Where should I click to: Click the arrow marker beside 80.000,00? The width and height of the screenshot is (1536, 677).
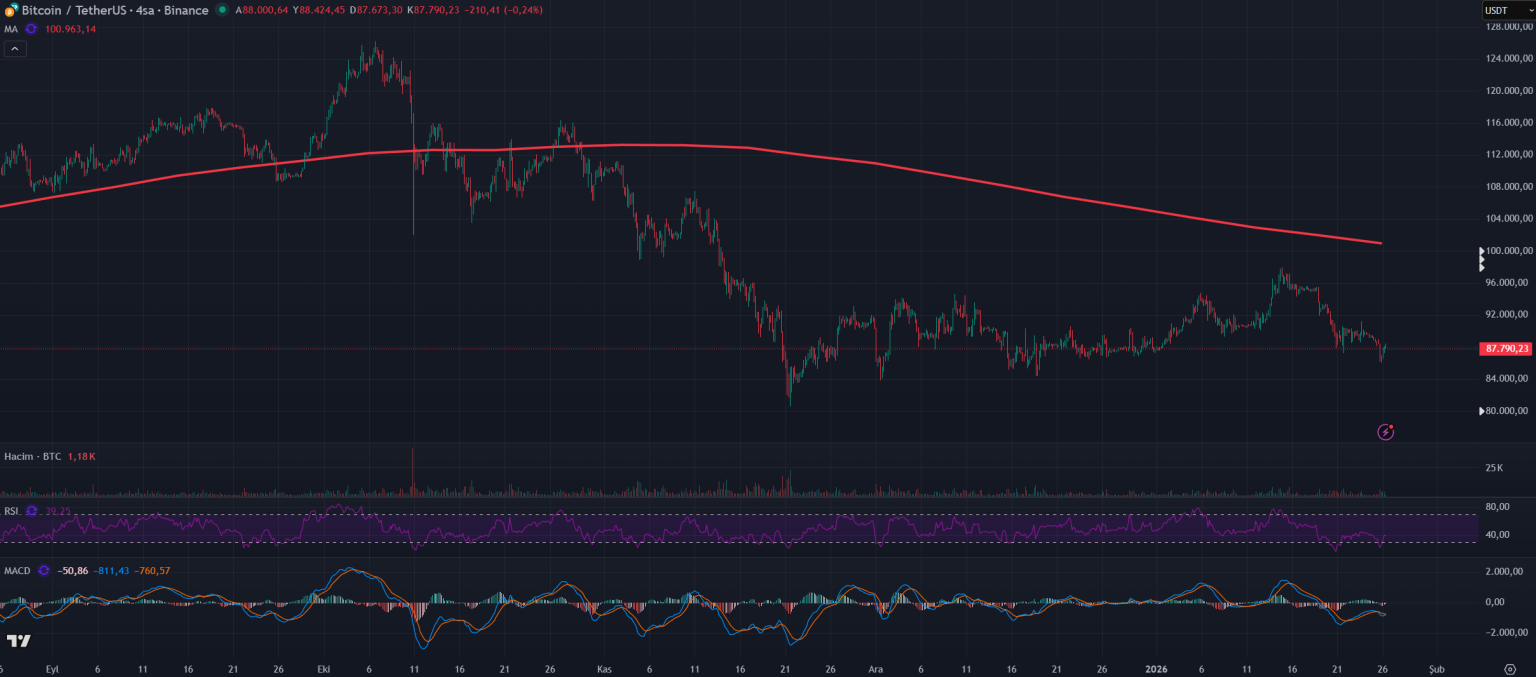(1481, 411)
